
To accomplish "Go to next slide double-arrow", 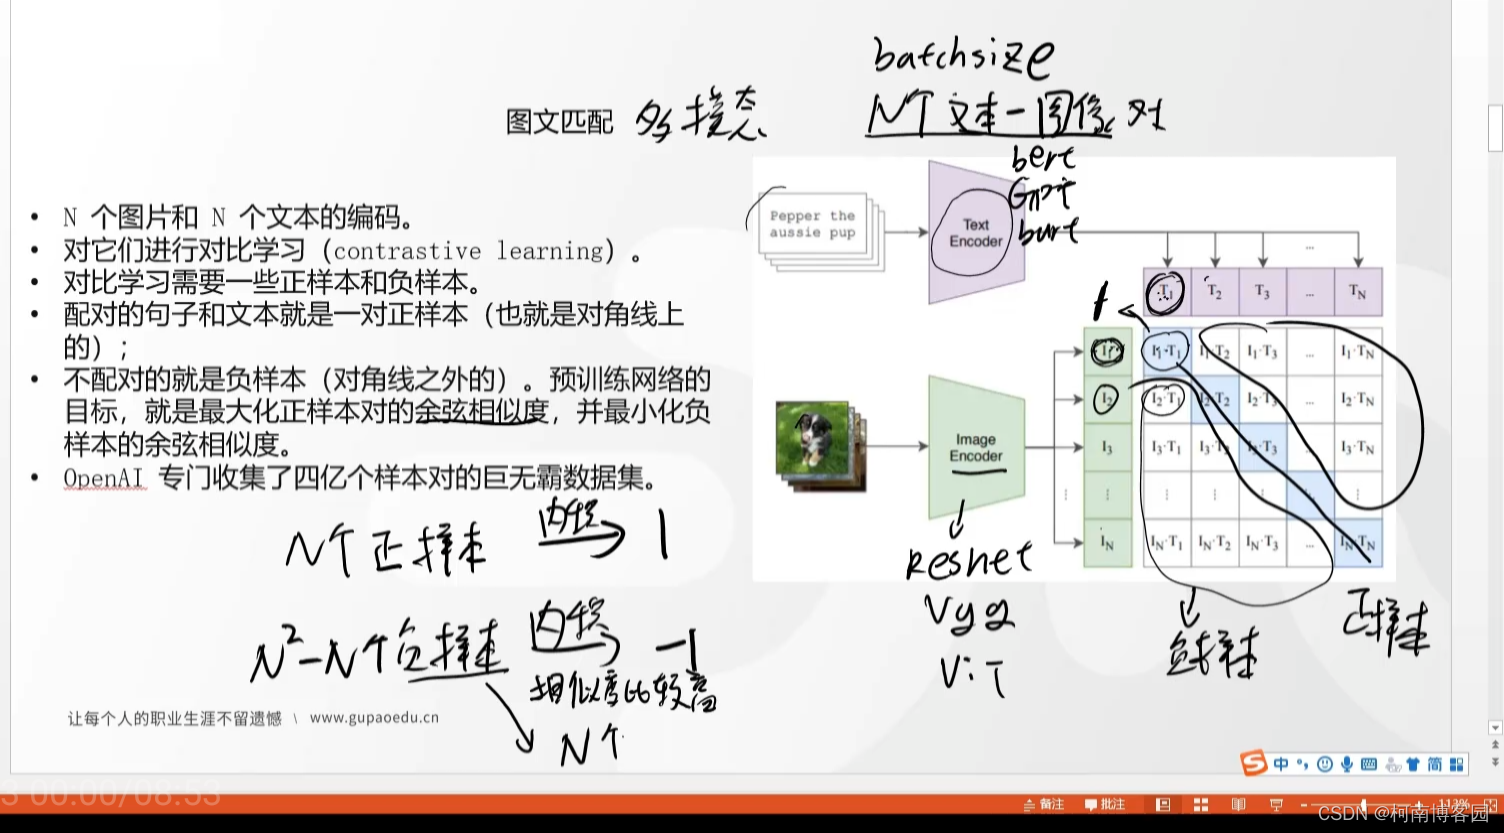I will pyautogui.click(x=1496, y=762).
